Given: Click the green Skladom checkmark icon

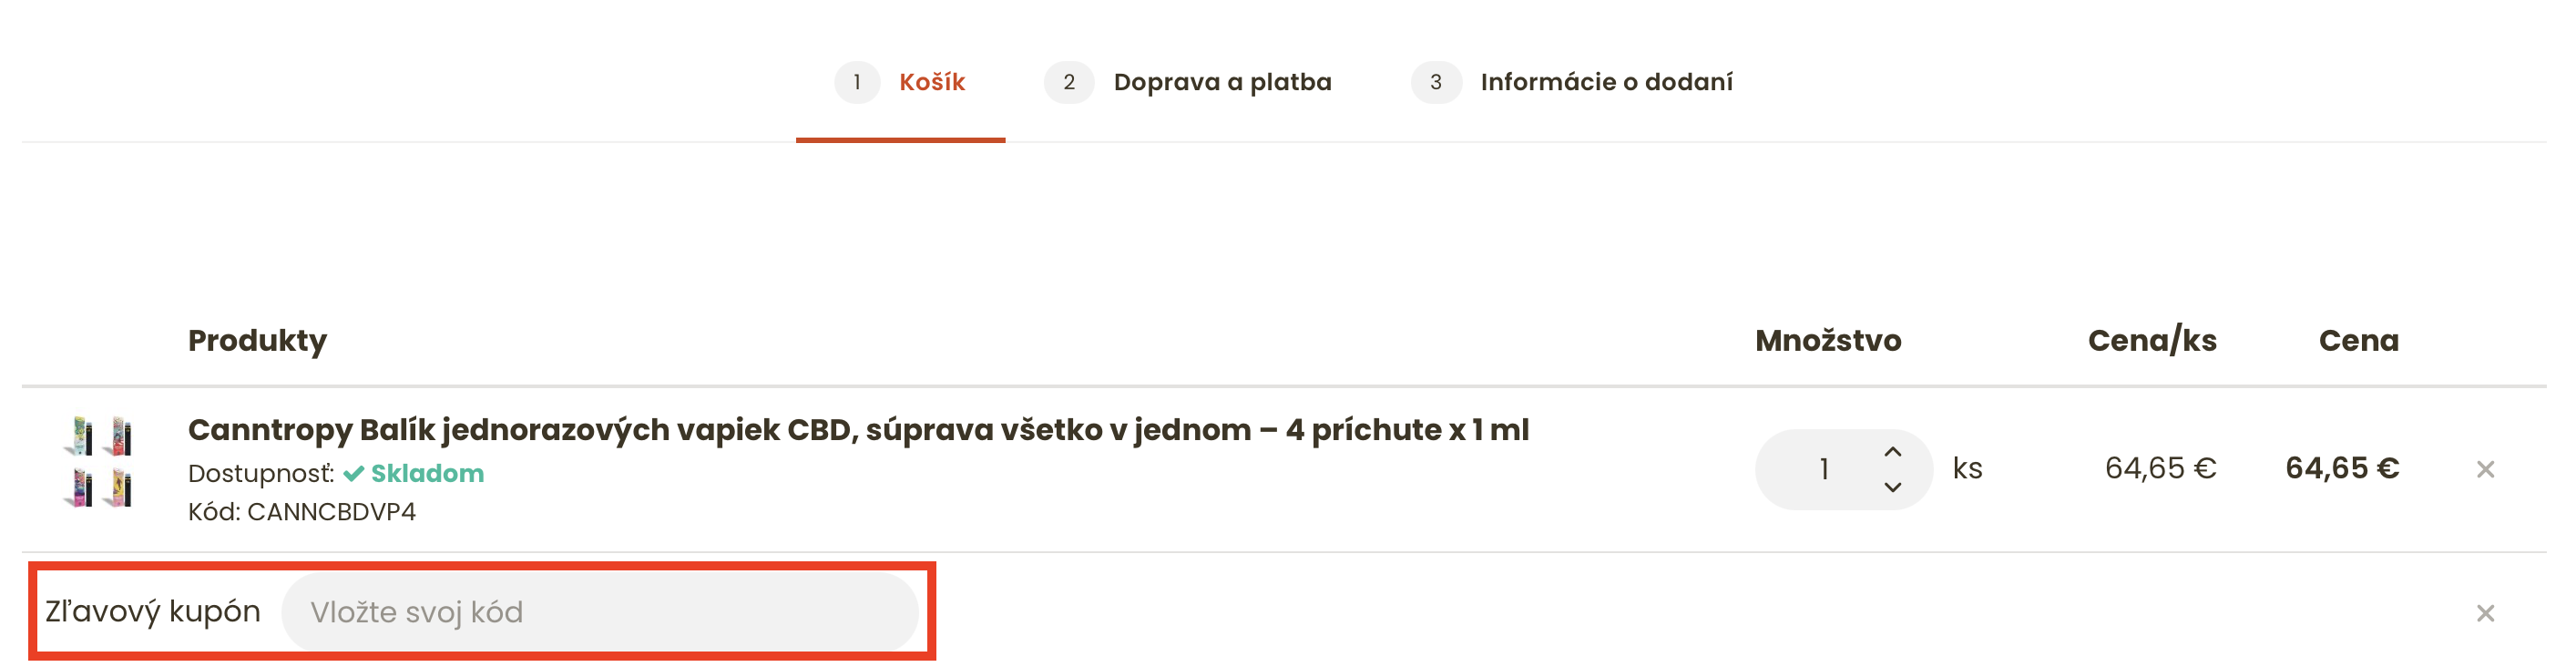Looking at the screenshot, I should pos(353,473).
